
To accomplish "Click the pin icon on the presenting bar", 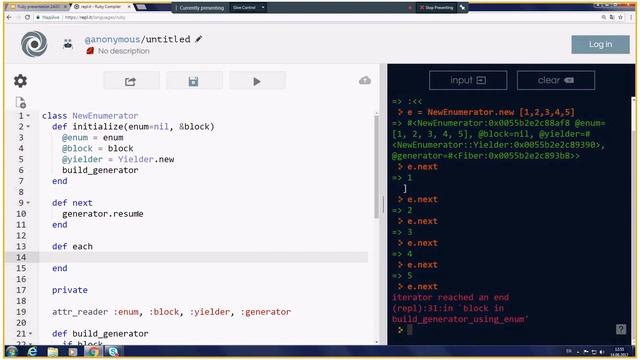I will (462, 7).
